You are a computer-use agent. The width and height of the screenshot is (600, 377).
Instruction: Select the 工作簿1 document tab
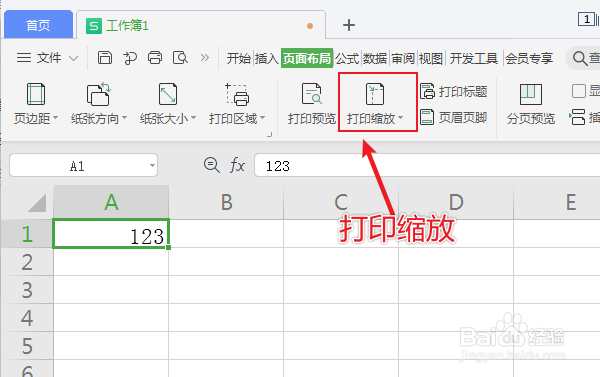[201, 25]
